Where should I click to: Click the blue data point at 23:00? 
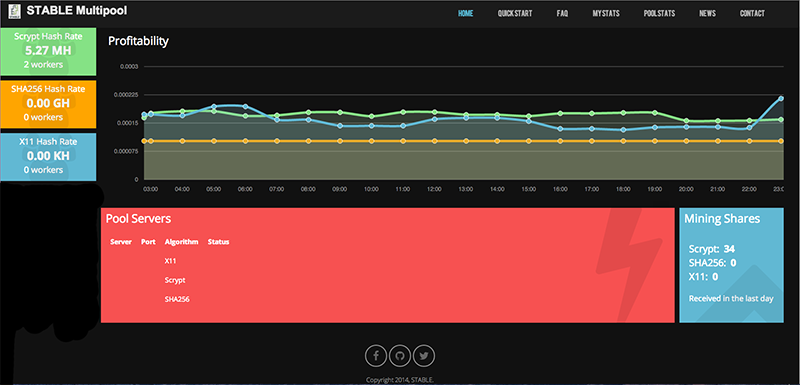781,98
